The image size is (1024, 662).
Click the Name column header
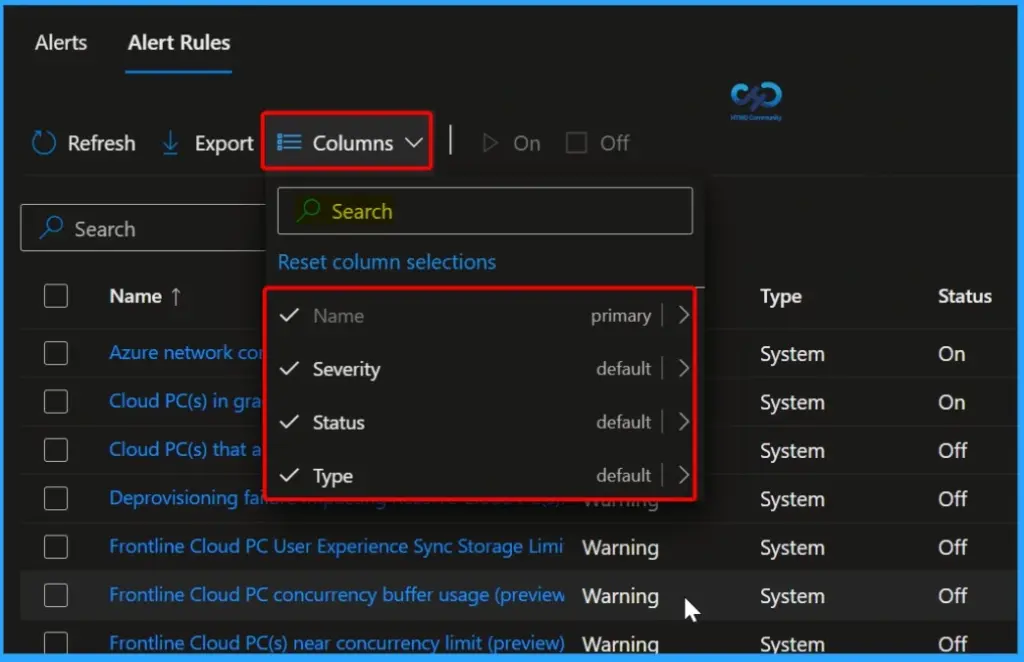click(x=135, y=296)
